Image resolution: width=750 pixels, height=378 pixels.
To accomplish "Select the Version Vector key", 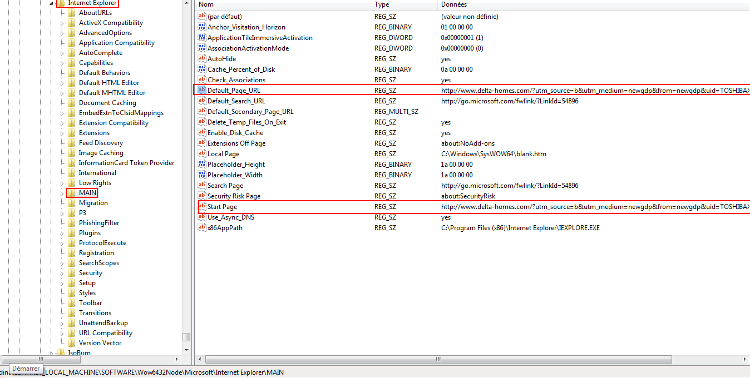I will 100,343.
